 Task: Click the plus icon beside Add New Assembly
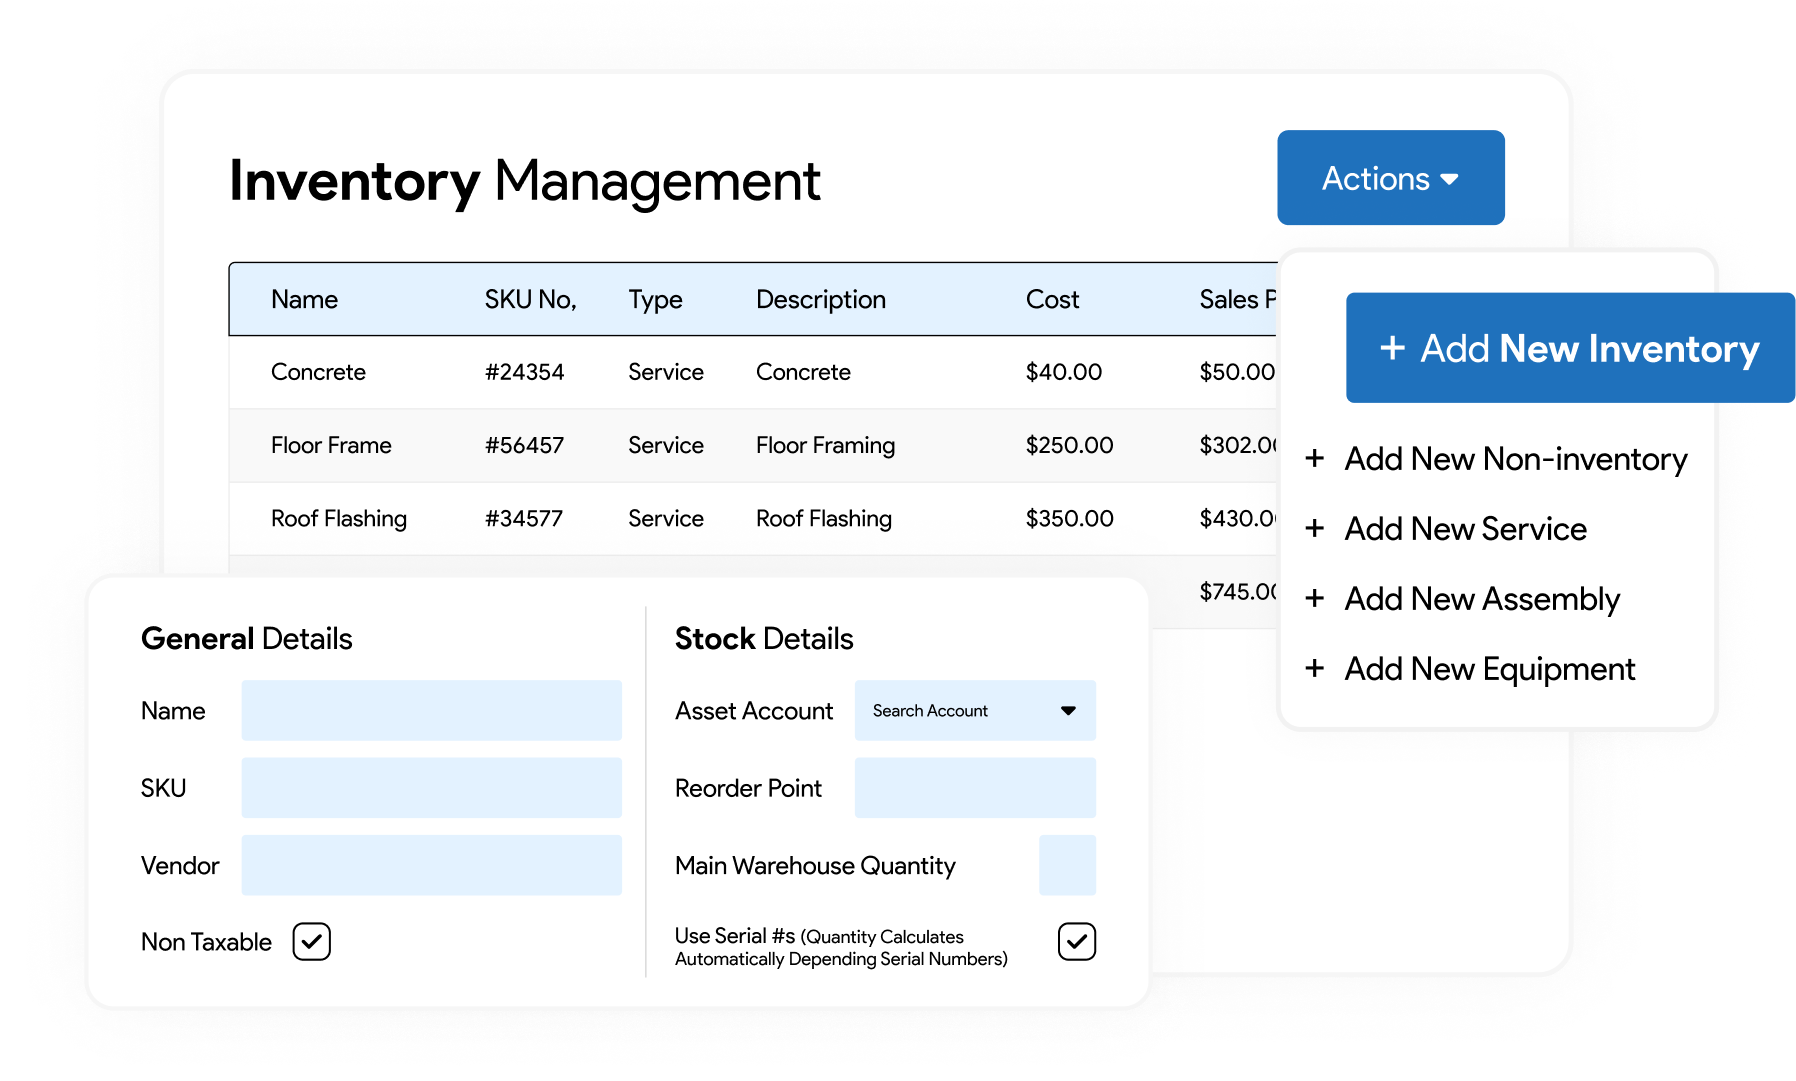[x=1315, y=598]
